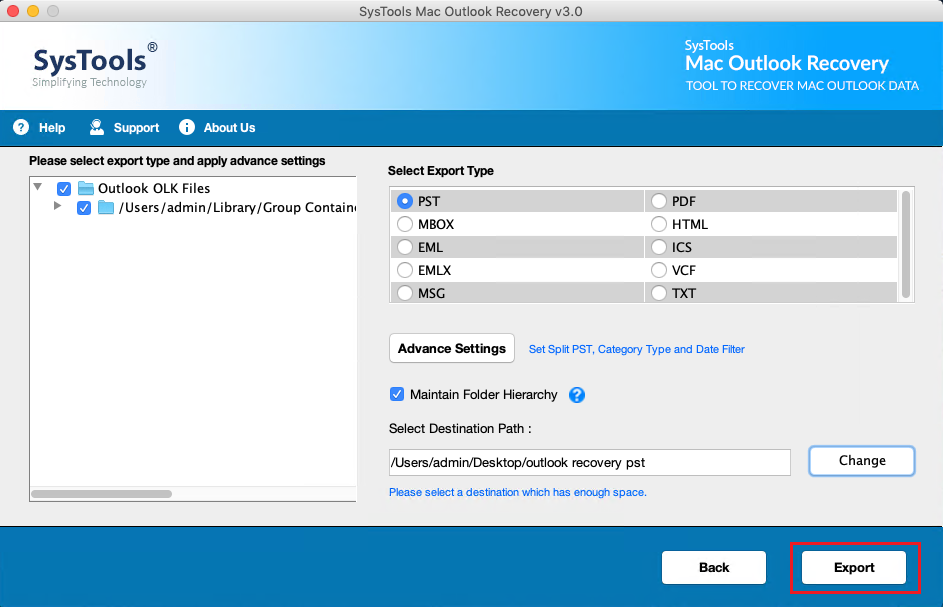Click the 'Select Destination Path :' label
This screenshot has height=607, width=943.
[x=460, y=428]
